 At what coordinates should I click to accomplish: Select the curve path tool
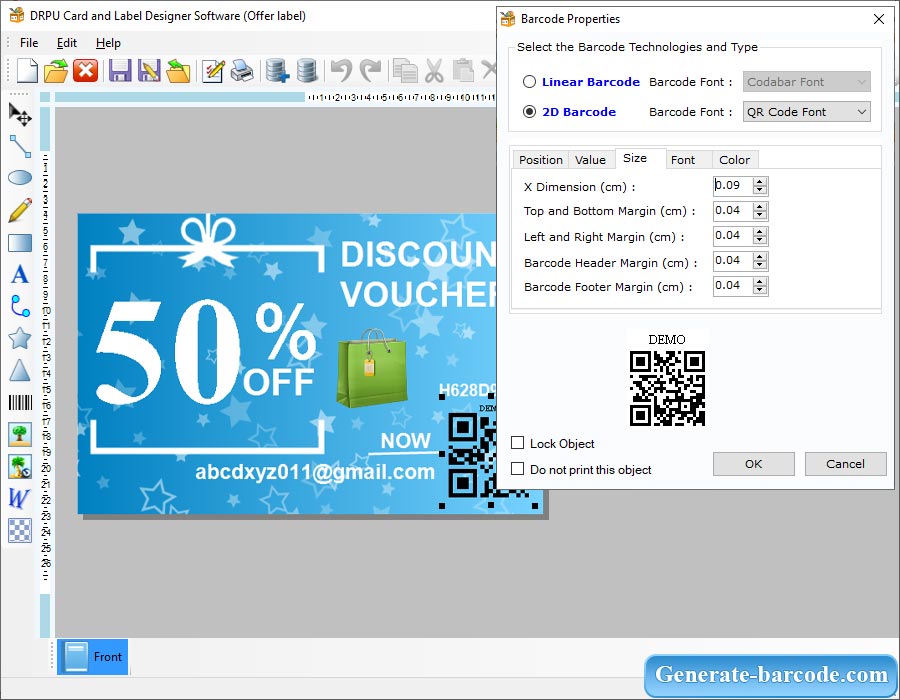(20, 306)
